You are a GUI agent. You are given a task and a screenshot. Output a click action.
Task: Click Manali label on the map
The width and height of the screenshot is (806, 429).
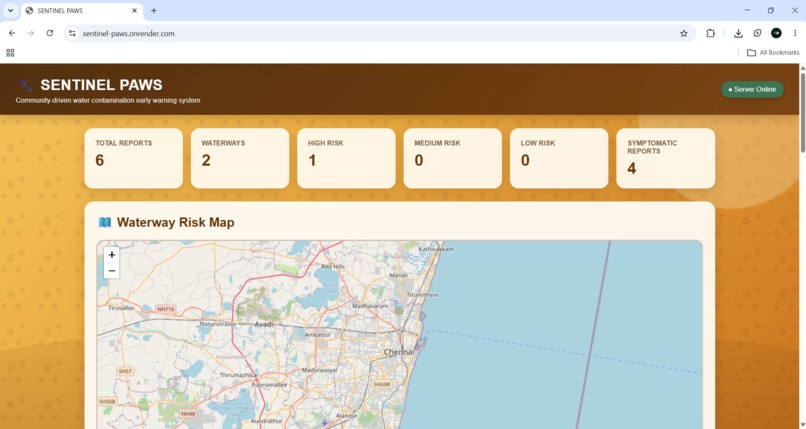pos(398,275)
